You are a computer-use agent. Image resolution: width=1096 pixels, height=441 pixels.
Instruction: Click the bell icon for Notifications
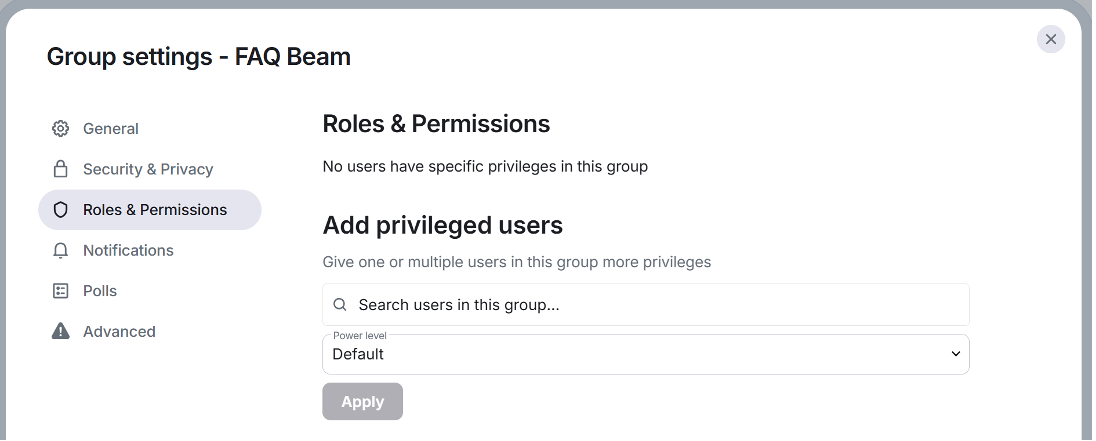pyautogui.click(x=61, y=251)
